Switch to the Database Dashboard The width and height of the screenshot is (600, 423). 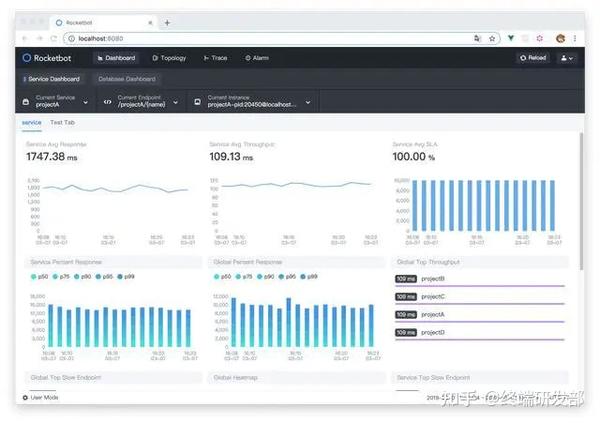[127, 79]
